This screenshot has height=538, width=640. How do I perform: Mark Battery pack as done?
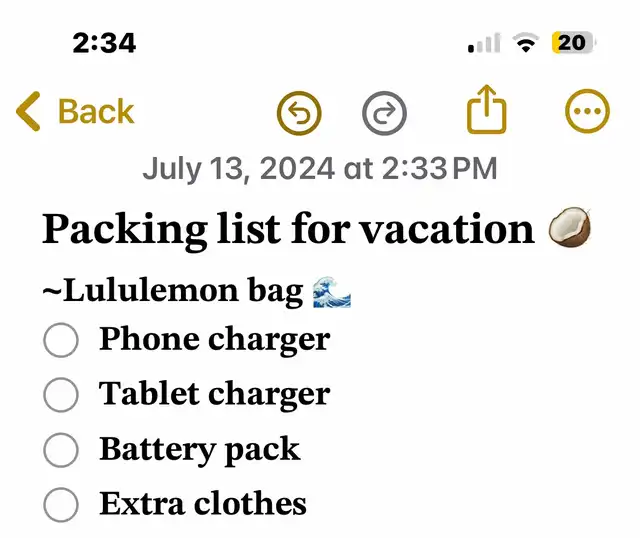tap(61, 450)
